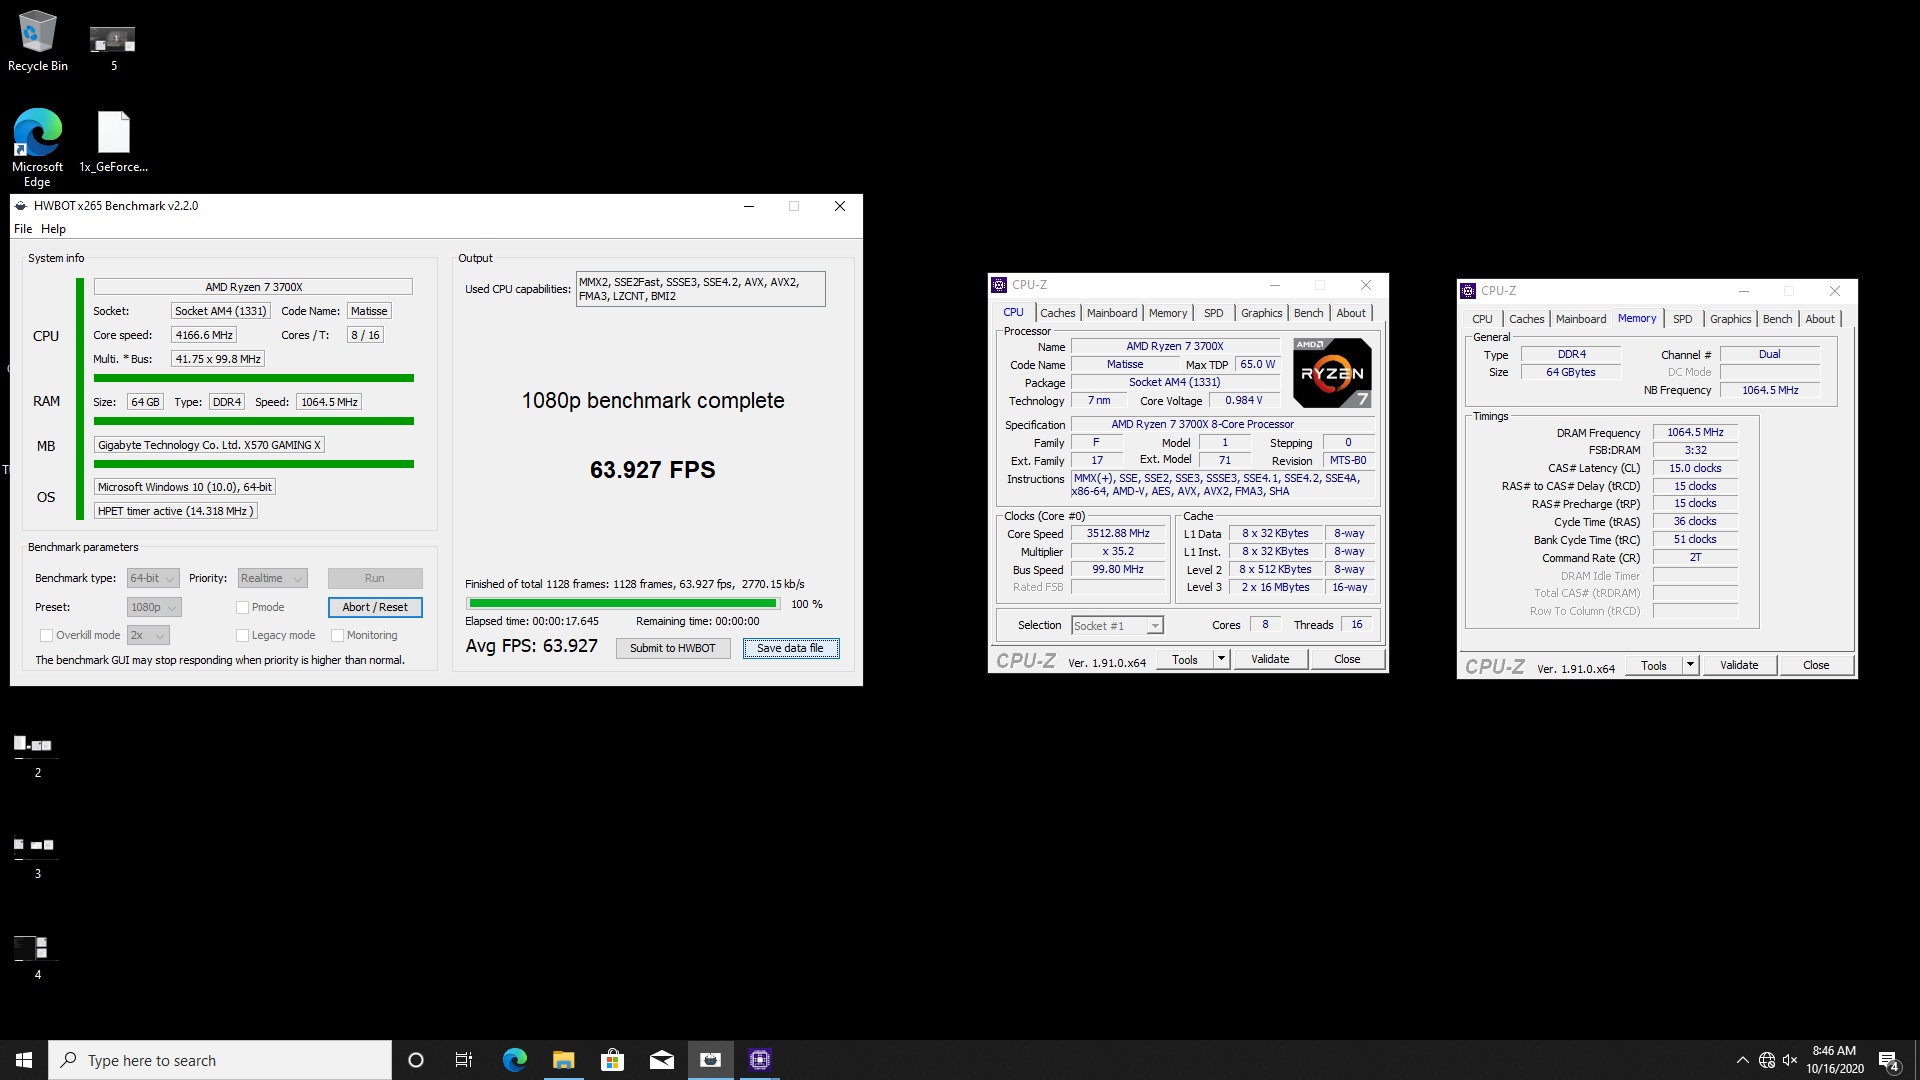Open network status tray icon
This screenshot has width=1920, height=1080.
(1767, 1060)
